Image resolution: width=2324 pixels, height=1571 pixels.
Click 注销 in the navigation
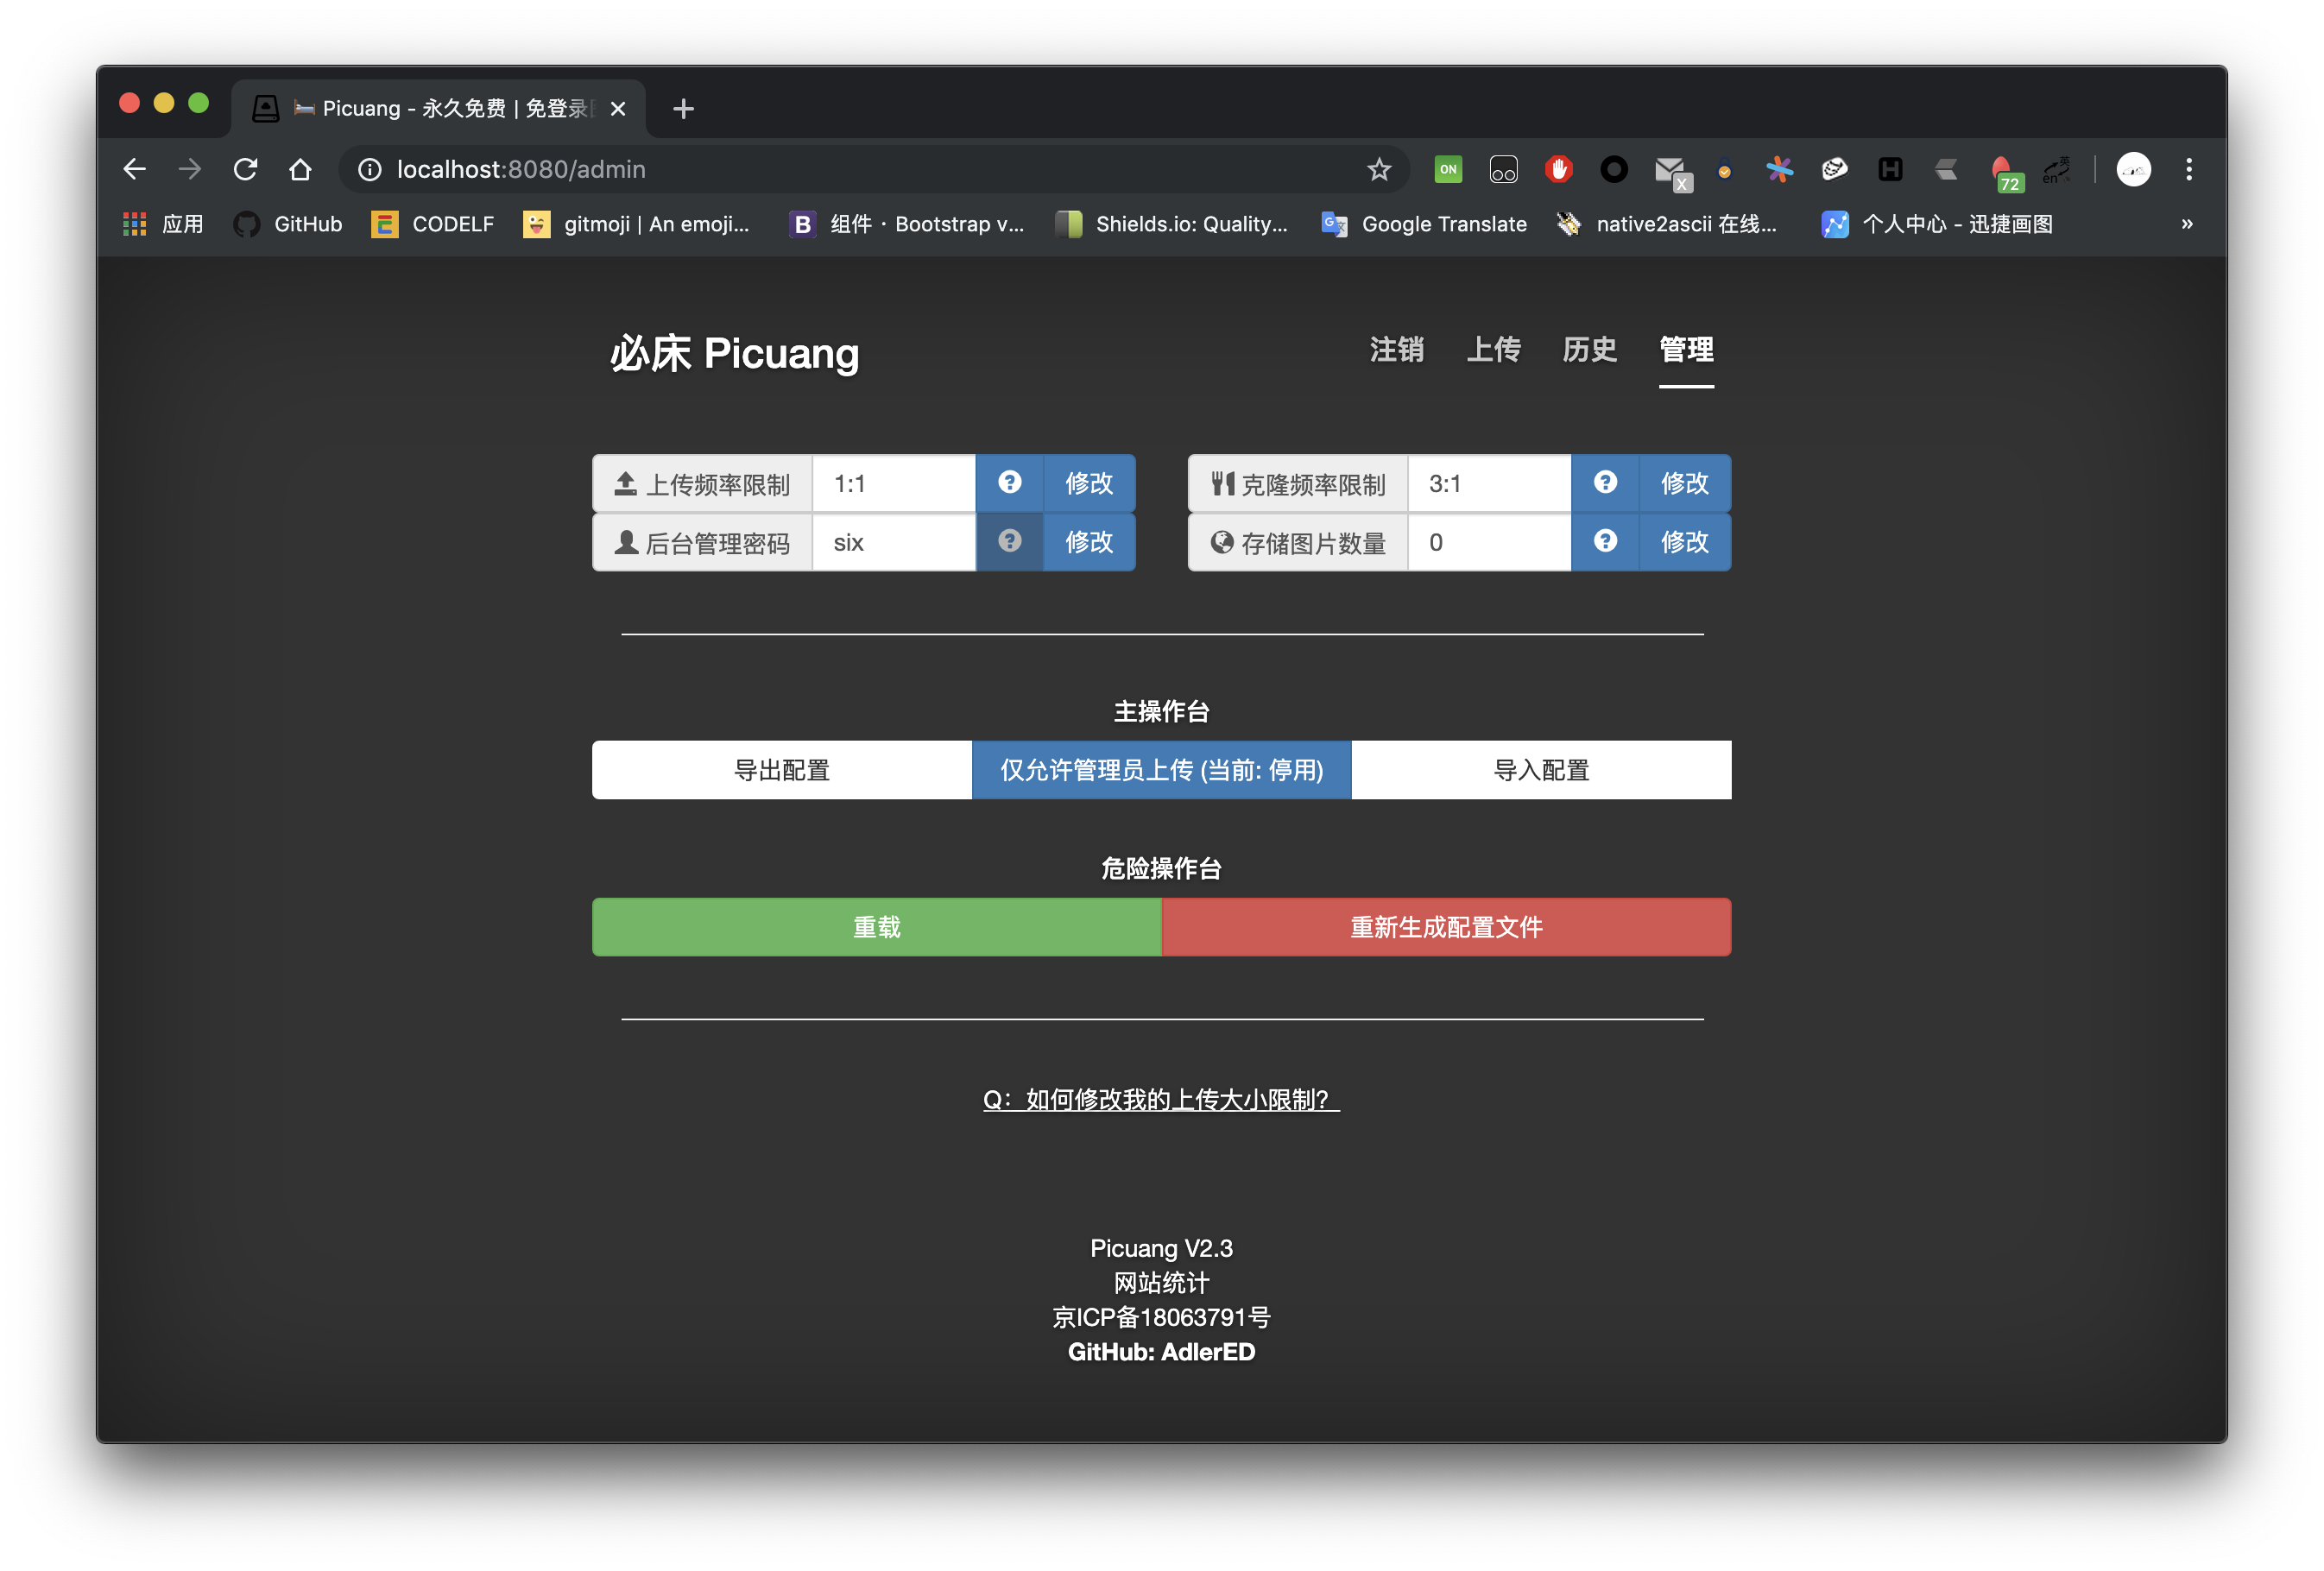tap(1396, 350)
